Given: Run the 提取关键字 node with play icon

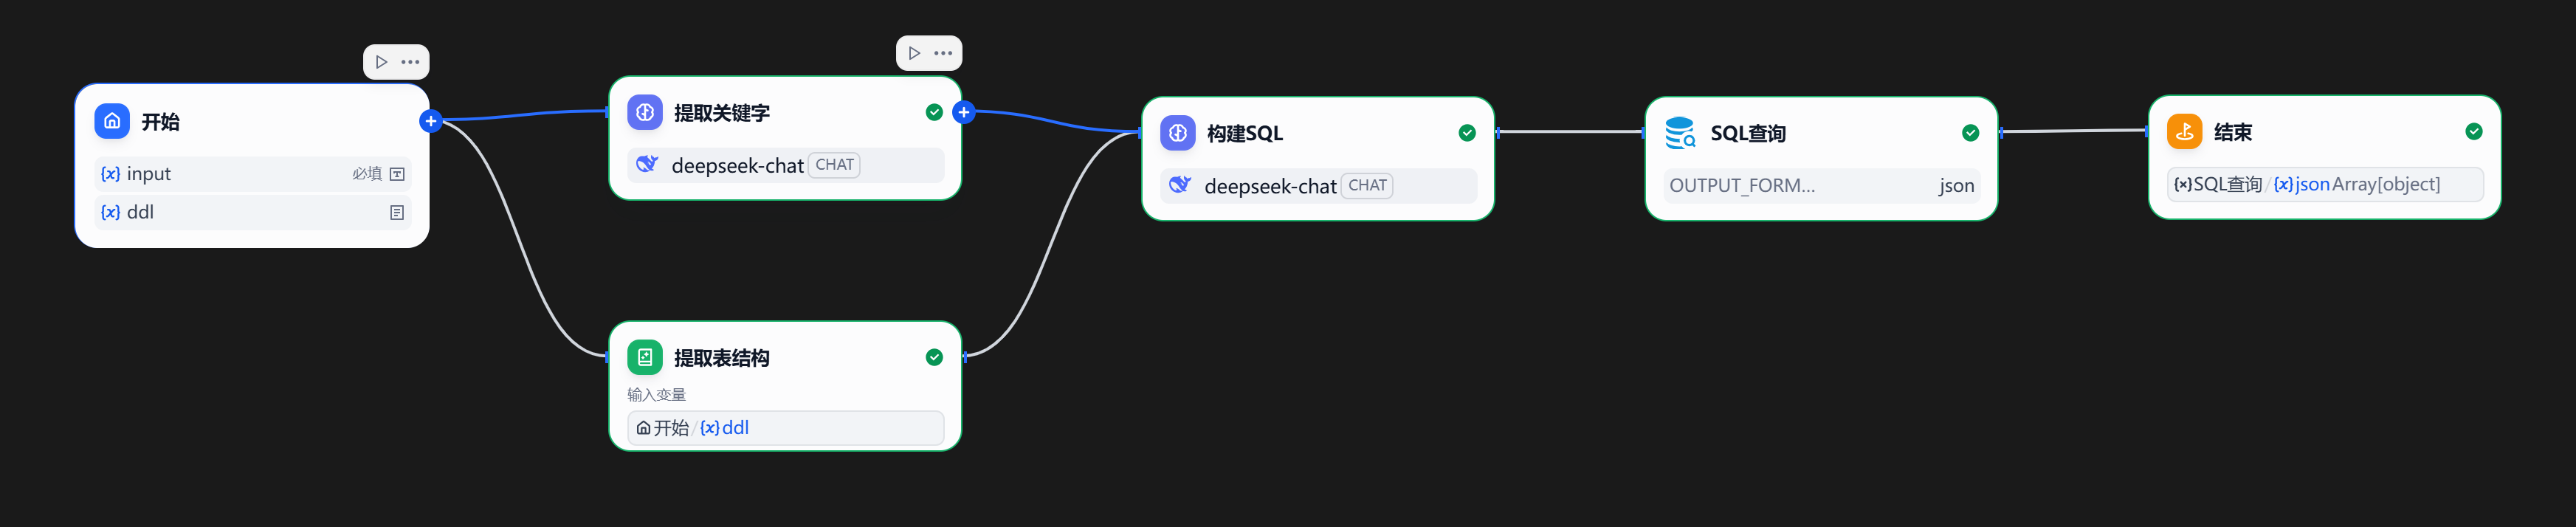Looking at the screenshot, I should (914, 53).
